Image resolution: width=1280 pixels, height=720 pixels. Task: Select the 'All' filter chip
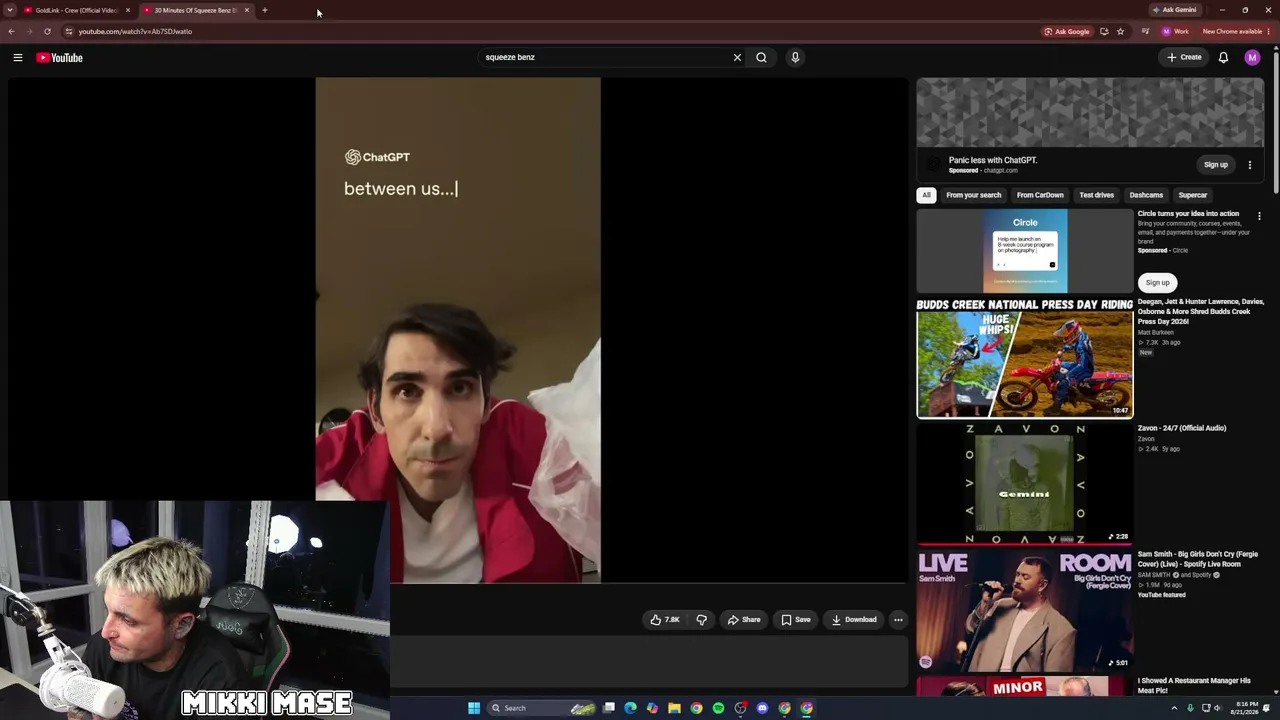point(926,195)
